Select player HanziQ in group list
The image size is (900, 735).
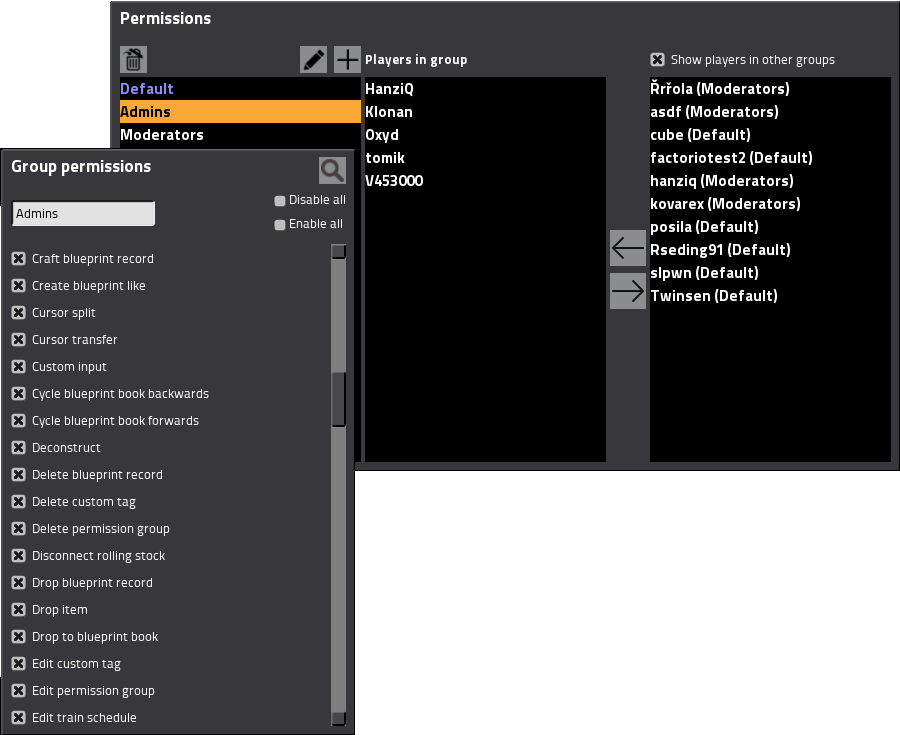[x=485, y=89]
